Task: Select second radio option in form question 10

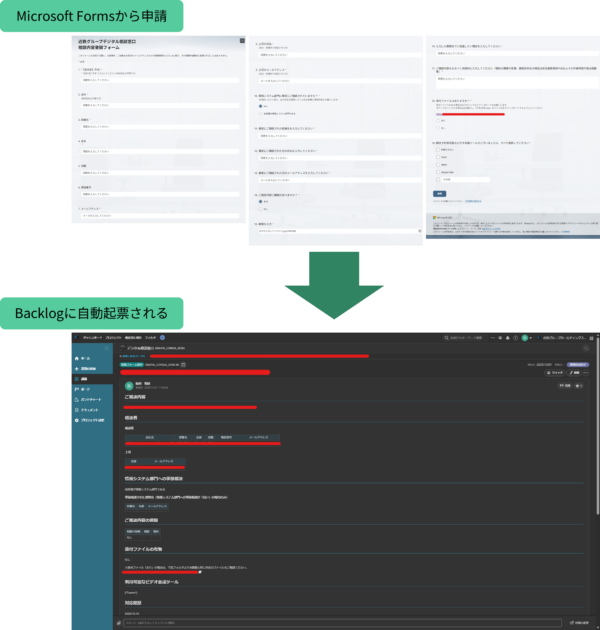Action: click(260, 114)
